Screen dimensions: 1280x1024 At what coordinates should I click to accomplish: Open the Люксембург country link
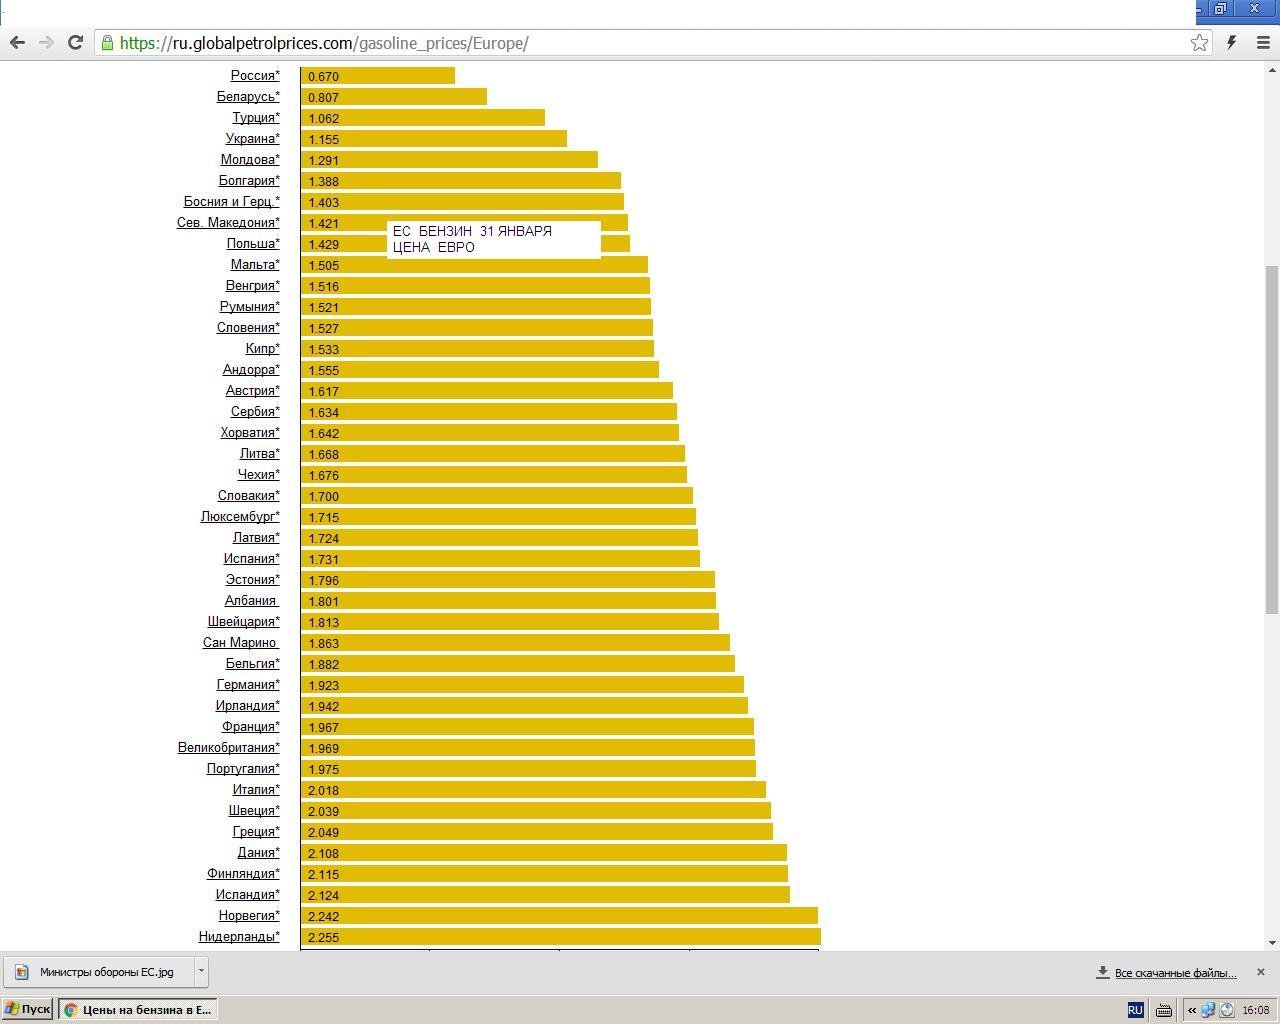click(x=240, y=516)
